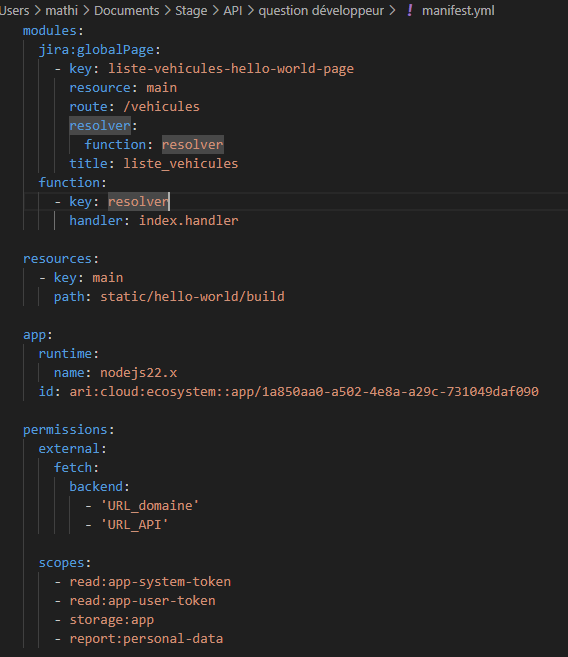This screenshot has height=657, width=568.
Task: Open the mathi breadcrumb folder
Action: coord(62,10)
